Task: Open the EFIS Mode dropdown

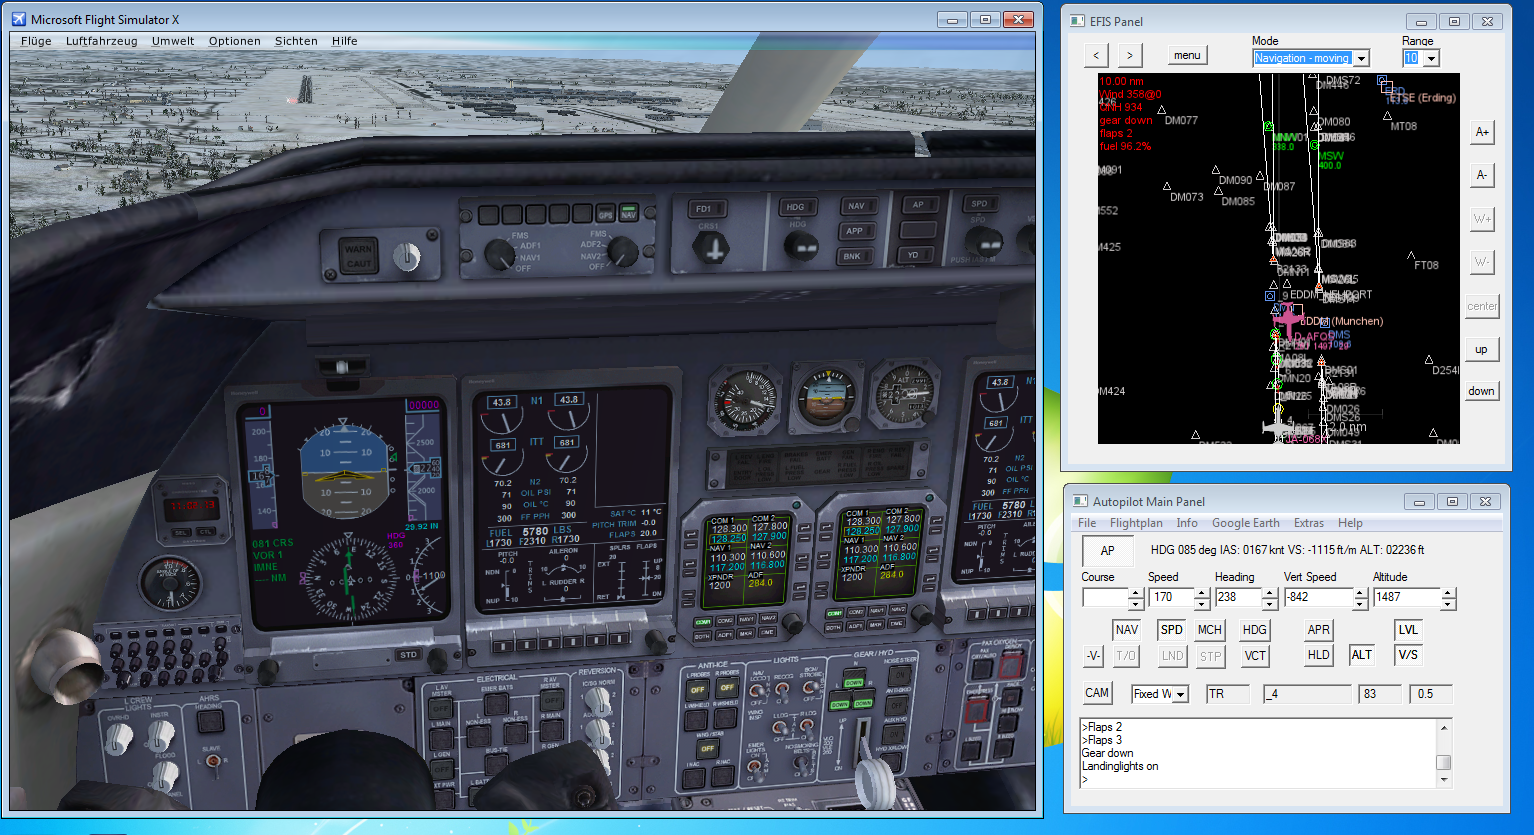Action: (1361, 58)
